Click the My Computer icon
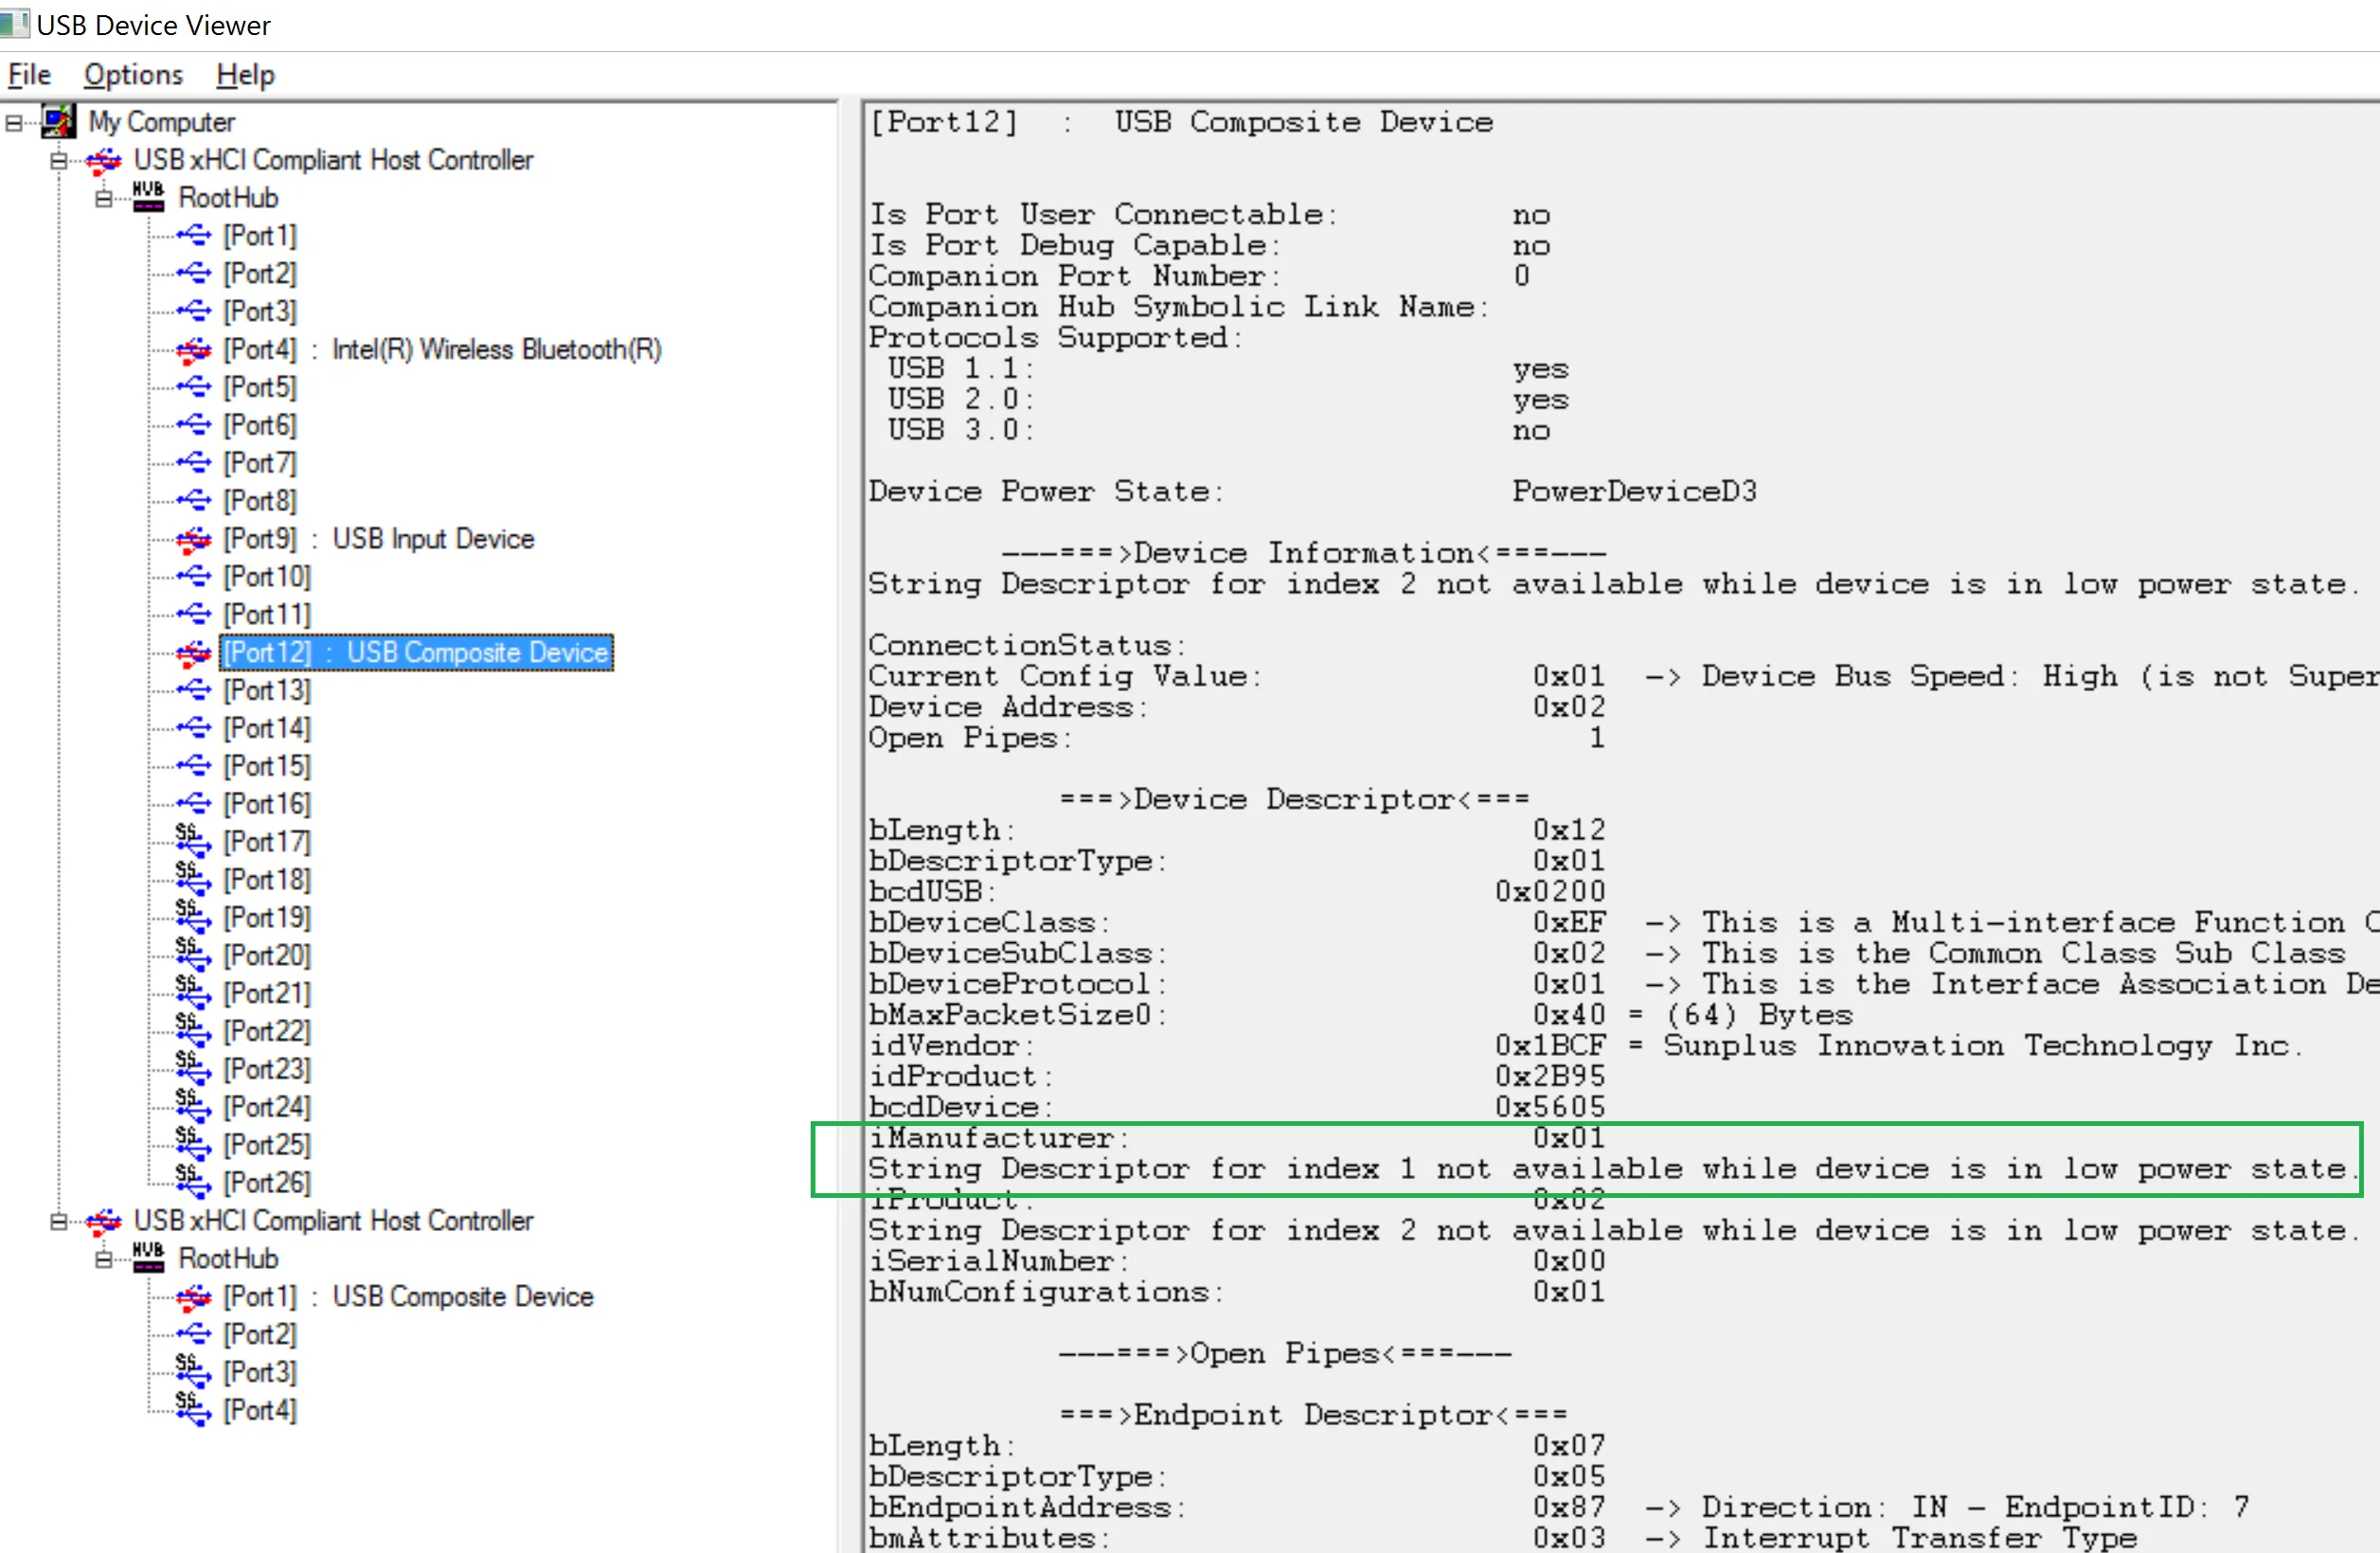This screenshot has height=1553, width=2380. pyautogui.click(x=58, y=122)
